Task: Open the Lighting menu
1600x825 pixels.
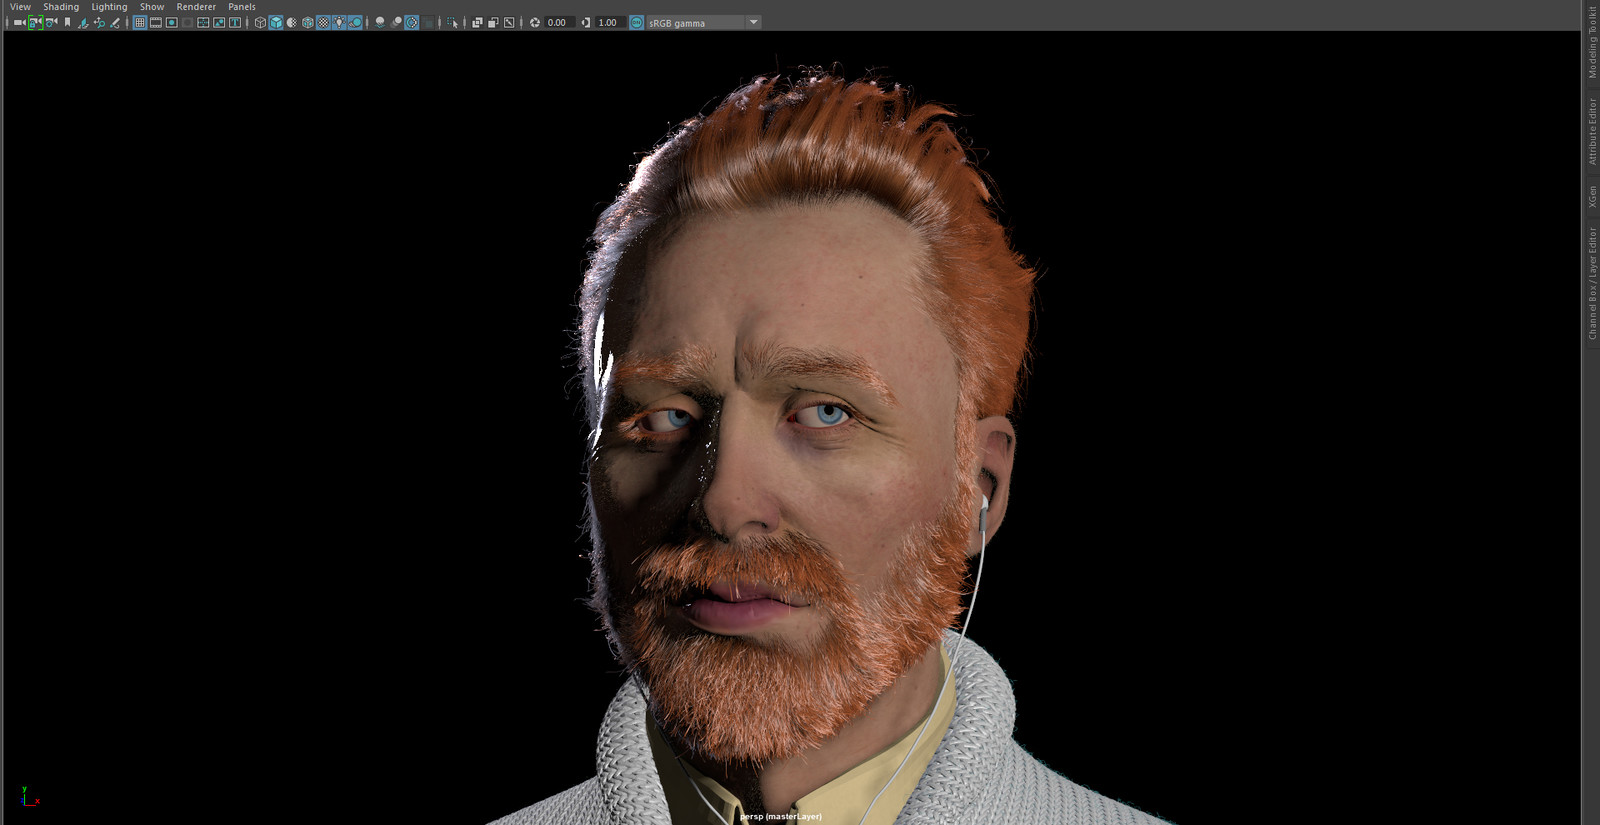Action: click(x=109, y=6)
